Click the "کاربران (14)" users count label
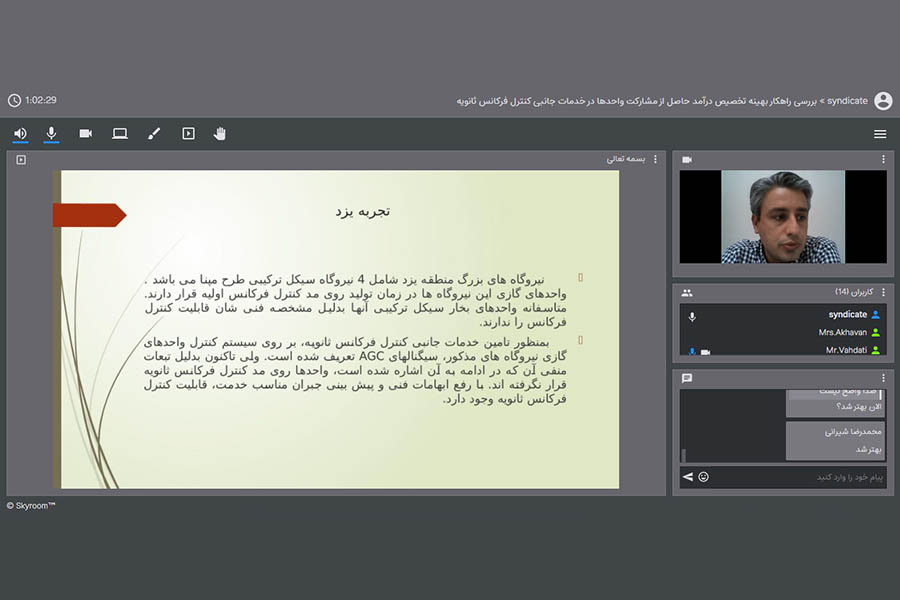The height and width of the screenshot is (600, 900). pyautogui.click(x=854, y=292)
